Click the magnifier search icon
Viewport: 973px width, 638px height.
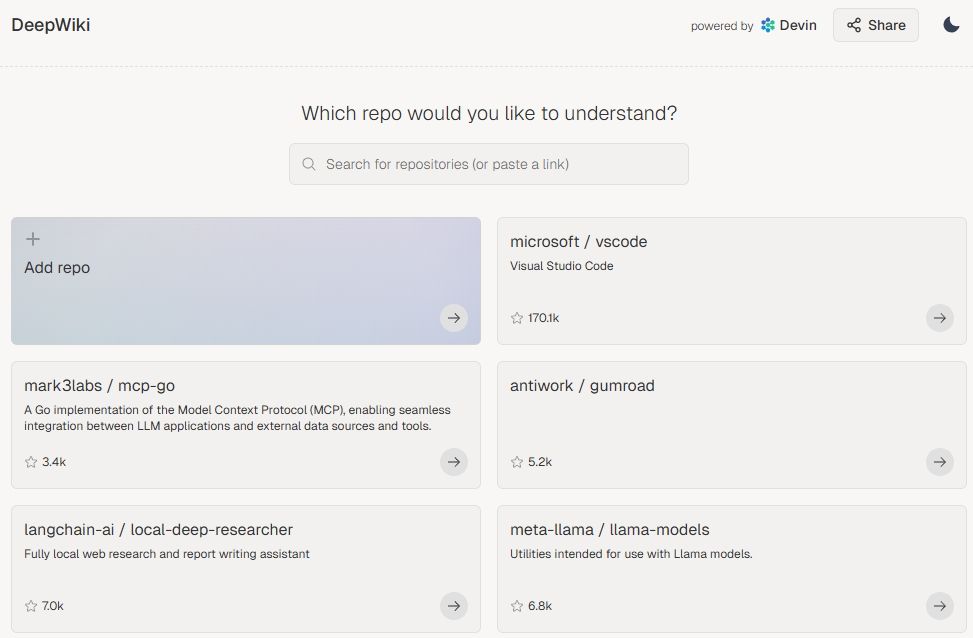(x=308, y=164)
